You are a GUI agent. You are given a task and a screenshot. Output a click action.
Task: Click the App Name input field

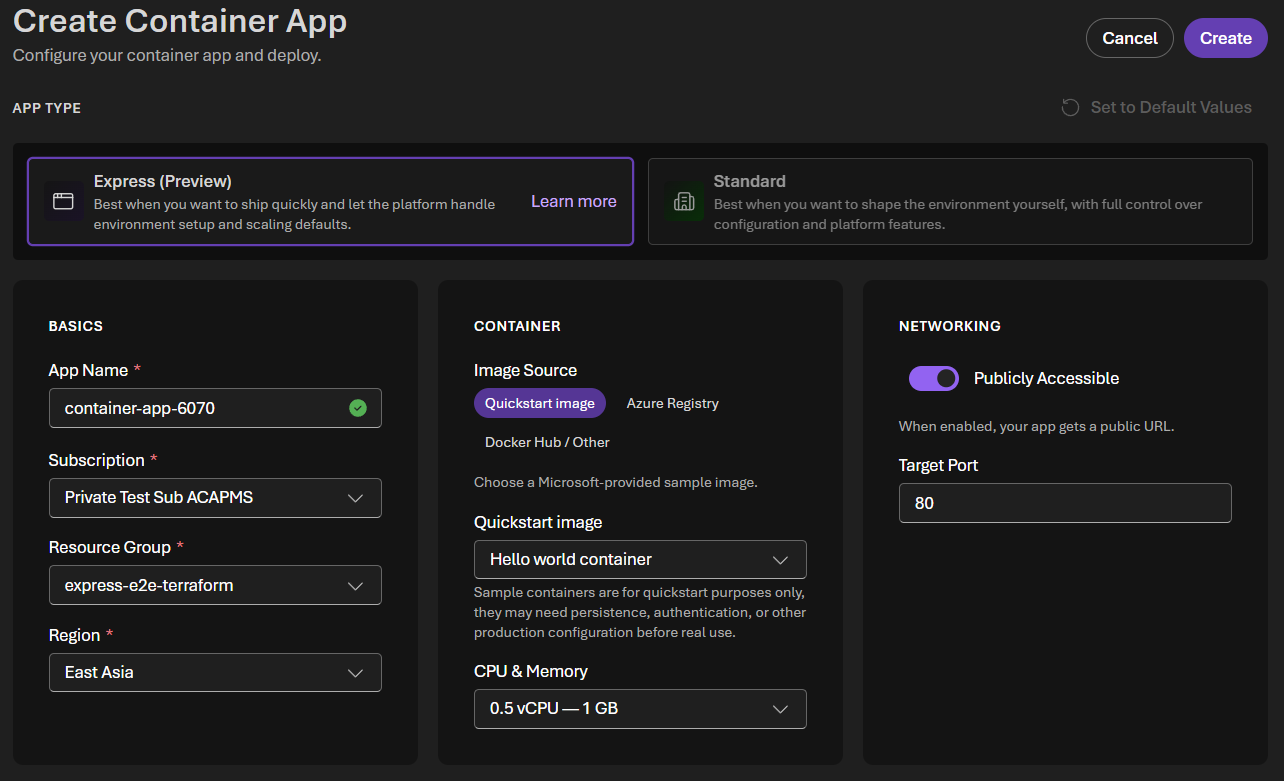tap(215, 408)
